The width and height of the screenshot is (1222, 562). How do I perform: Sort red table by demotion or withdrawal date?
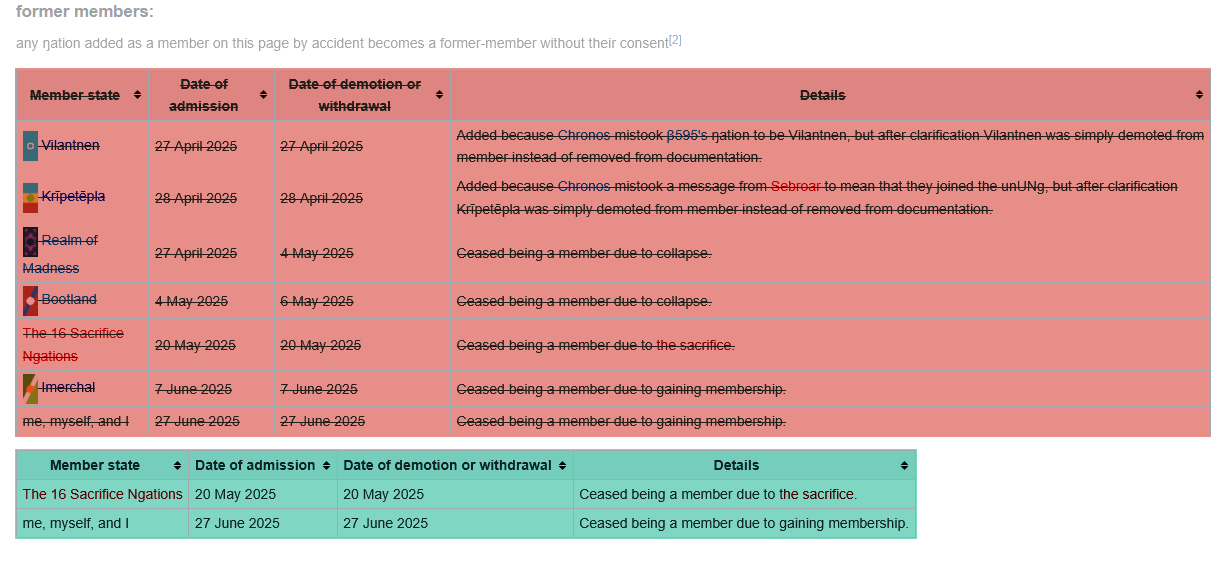439,95
